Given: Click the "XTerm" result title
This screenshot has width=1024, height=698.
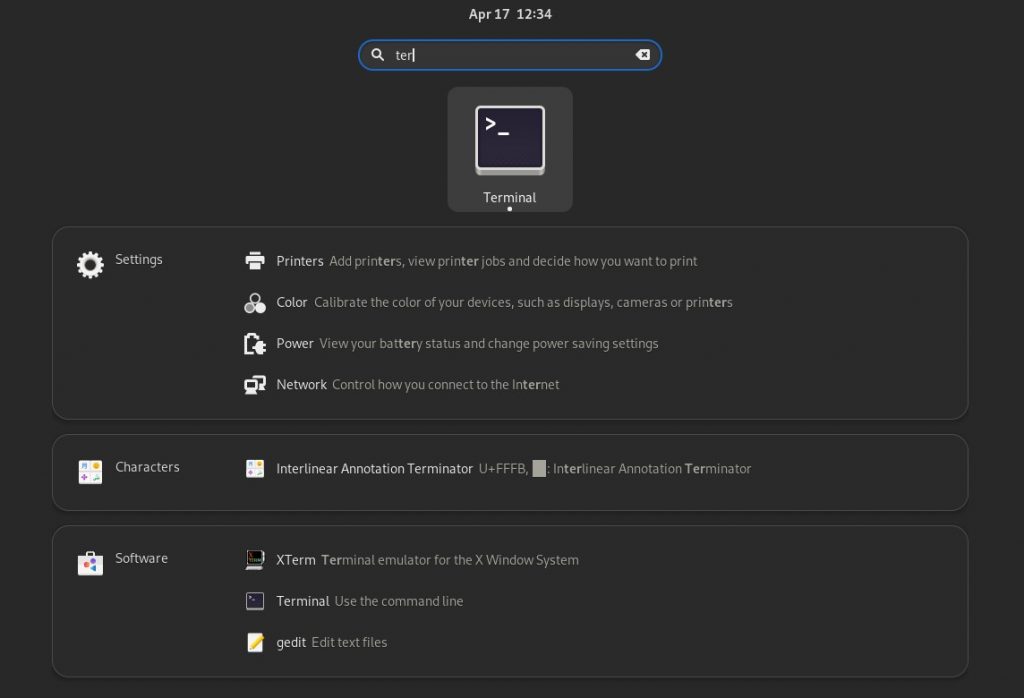Looking at the screenshot, I should pos(296,560).
